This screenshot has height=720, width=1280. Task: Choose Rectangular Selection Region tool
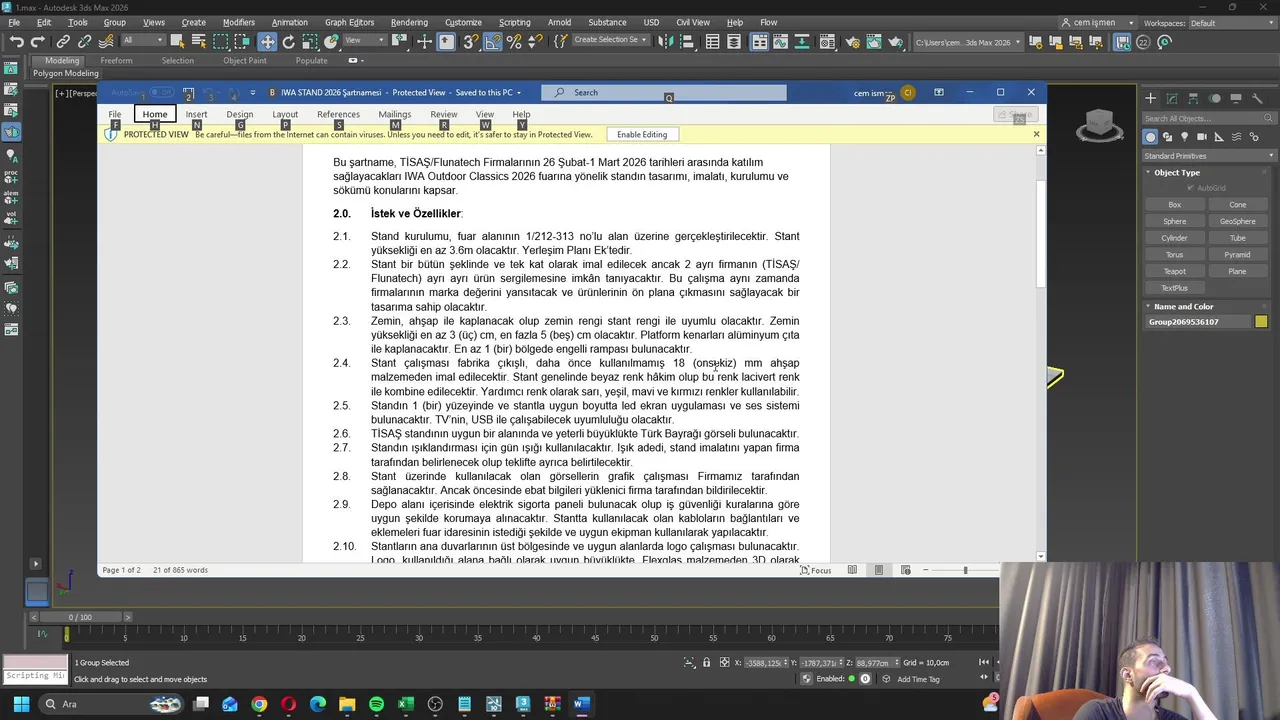click(x=221, y=42)
